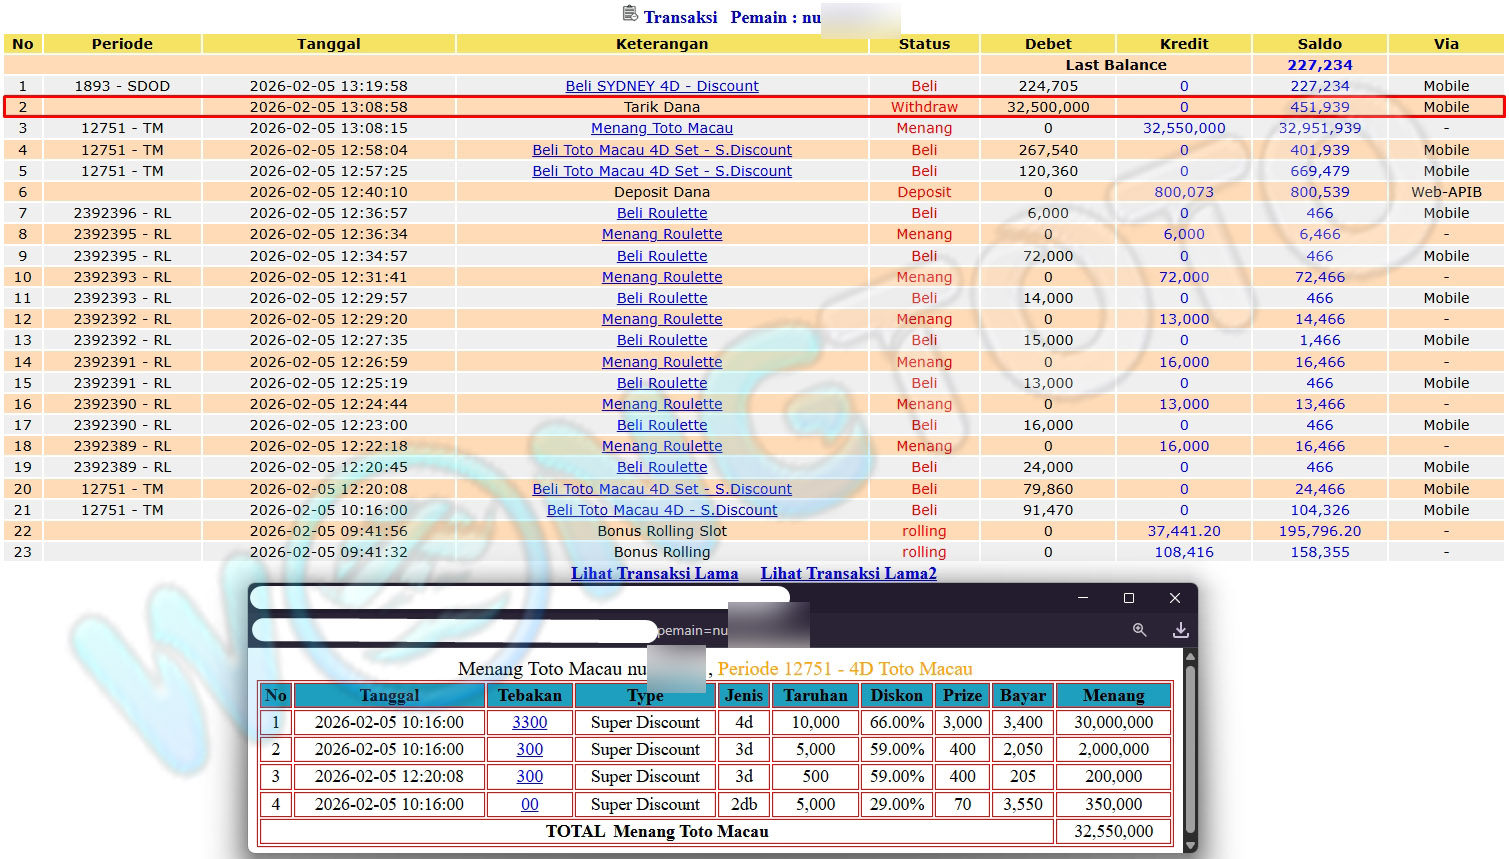Click the zoom magnifier icon in popup
1509x859 pixels.
[1139, 630]
